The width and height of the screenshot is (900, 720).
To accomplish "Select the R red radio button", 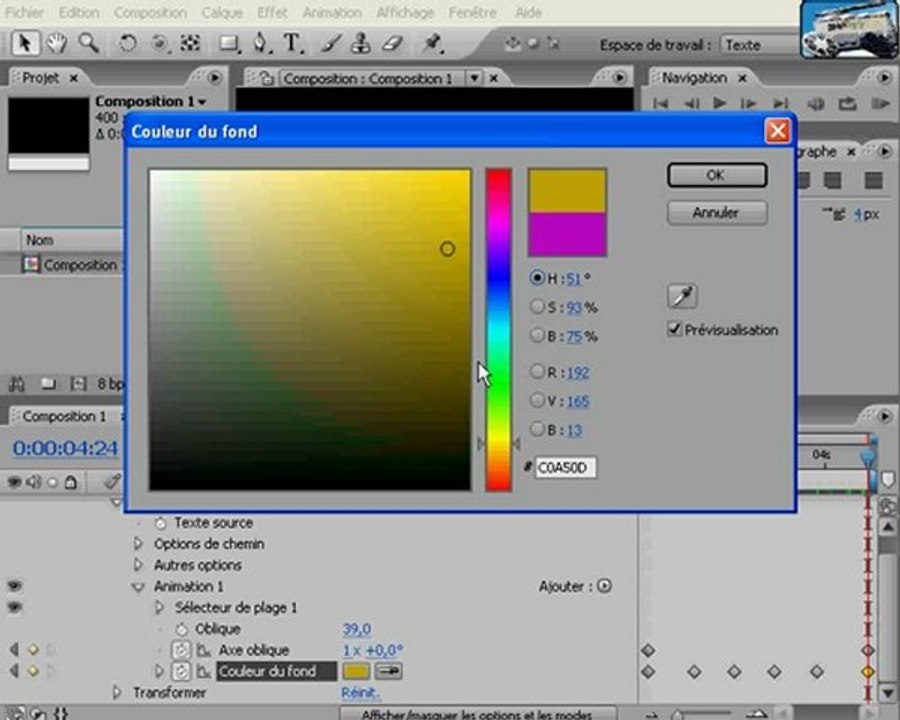I will click(x=537, y=371).
